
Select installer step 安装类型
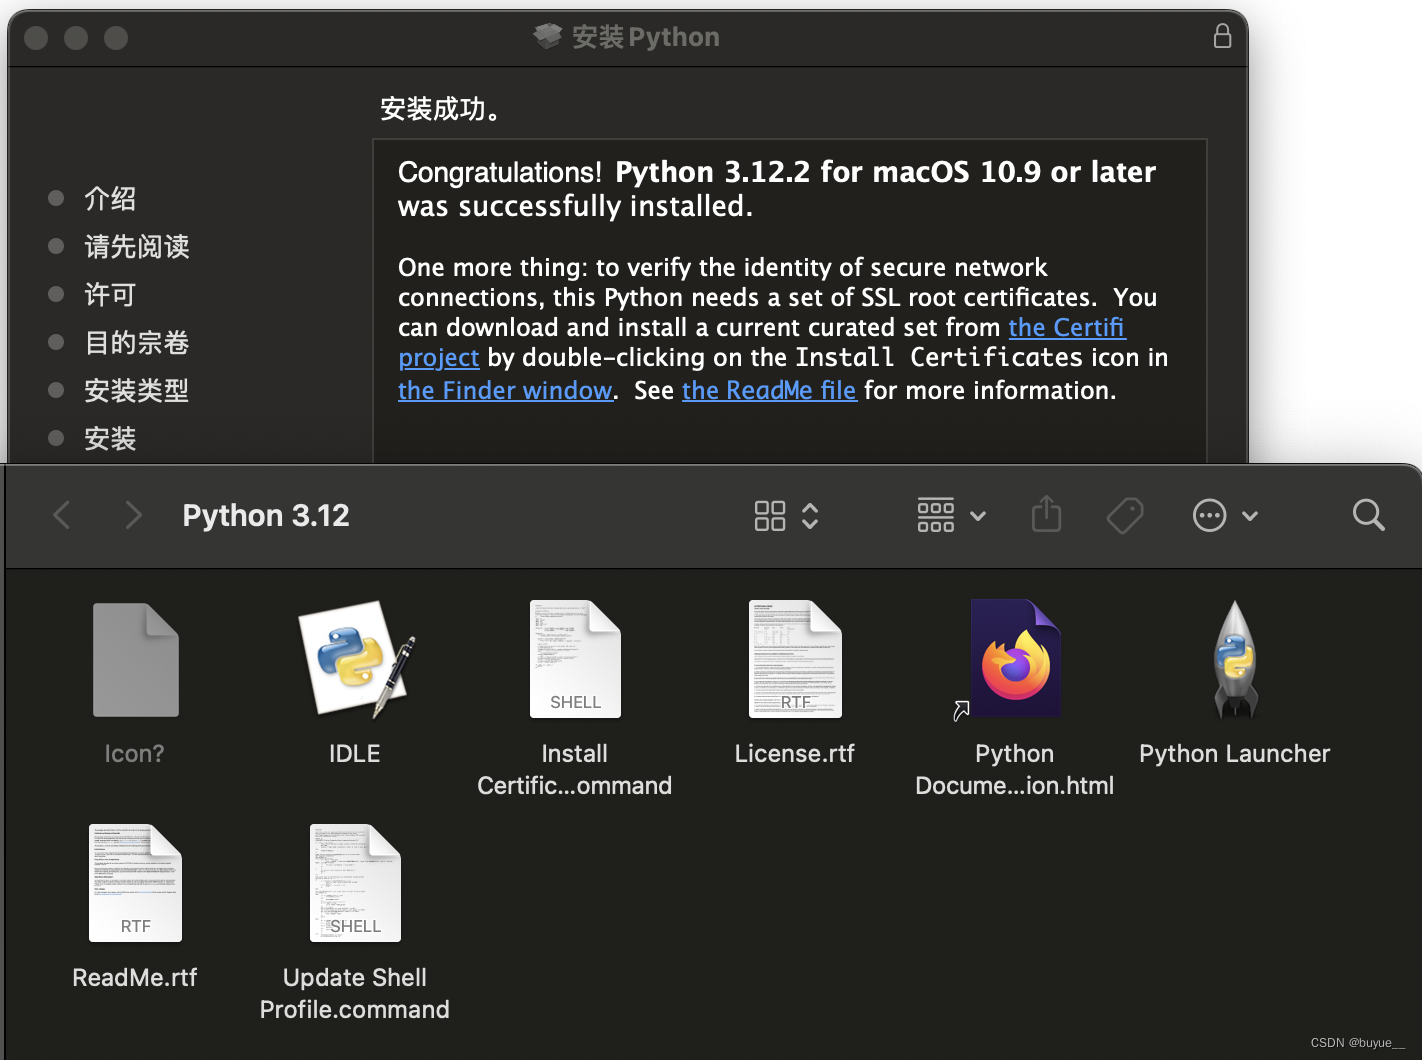(x=137, y=391)
